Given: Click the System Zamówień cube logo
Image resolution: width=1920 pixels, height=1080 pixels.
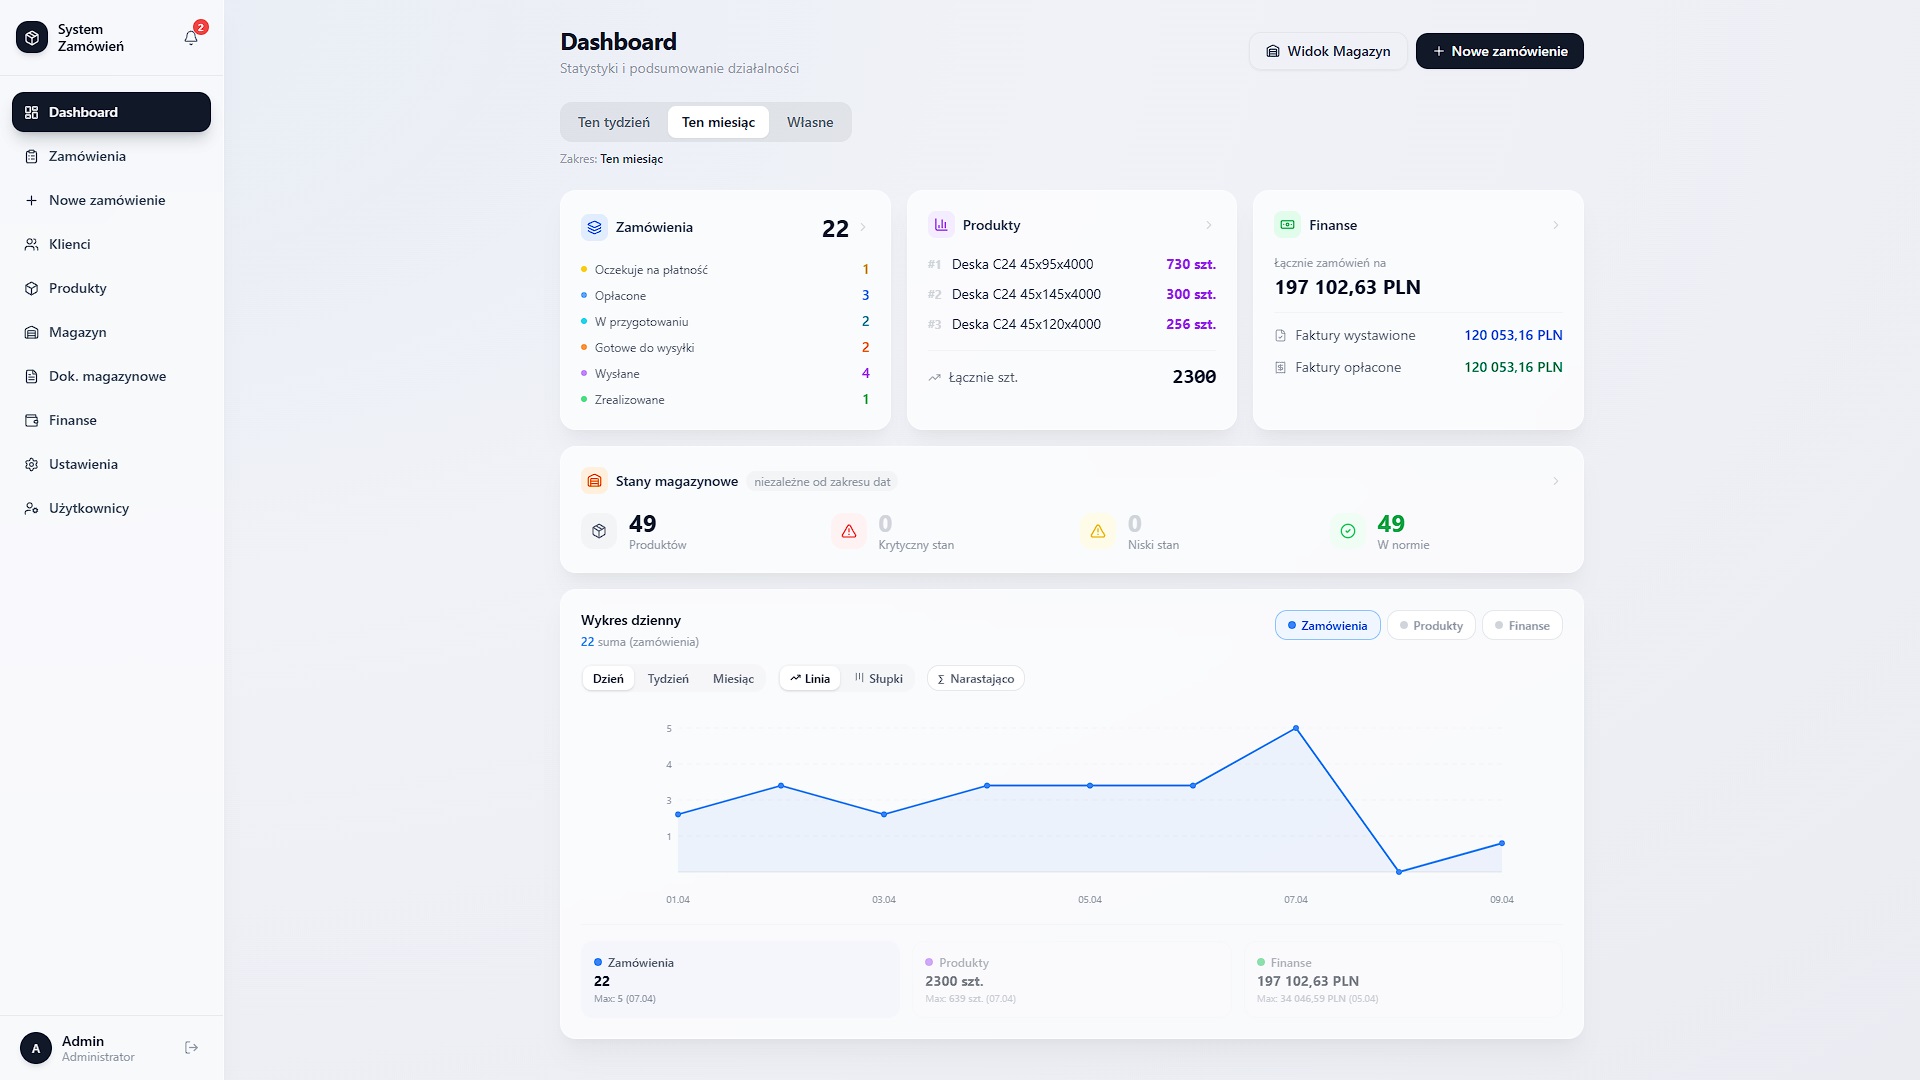Looking at the screenshot, I should [32, 38].
